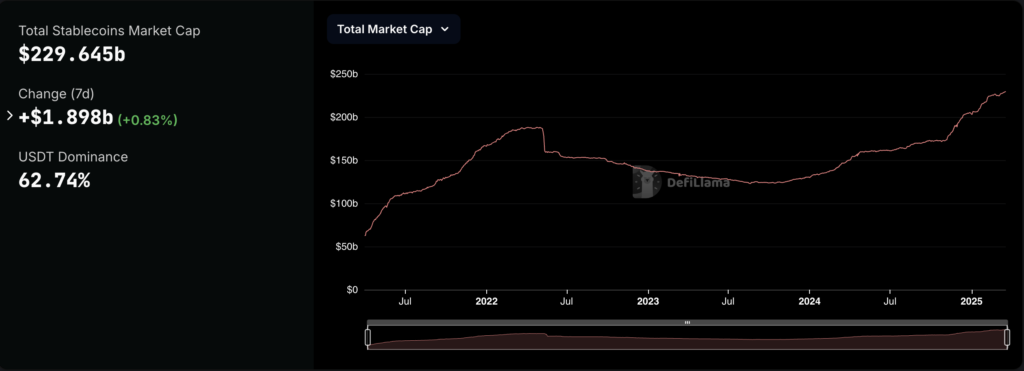1024x371 pixels.
Task: Click the +0.83% green percentage change
Action: click(x=148, y=120)
